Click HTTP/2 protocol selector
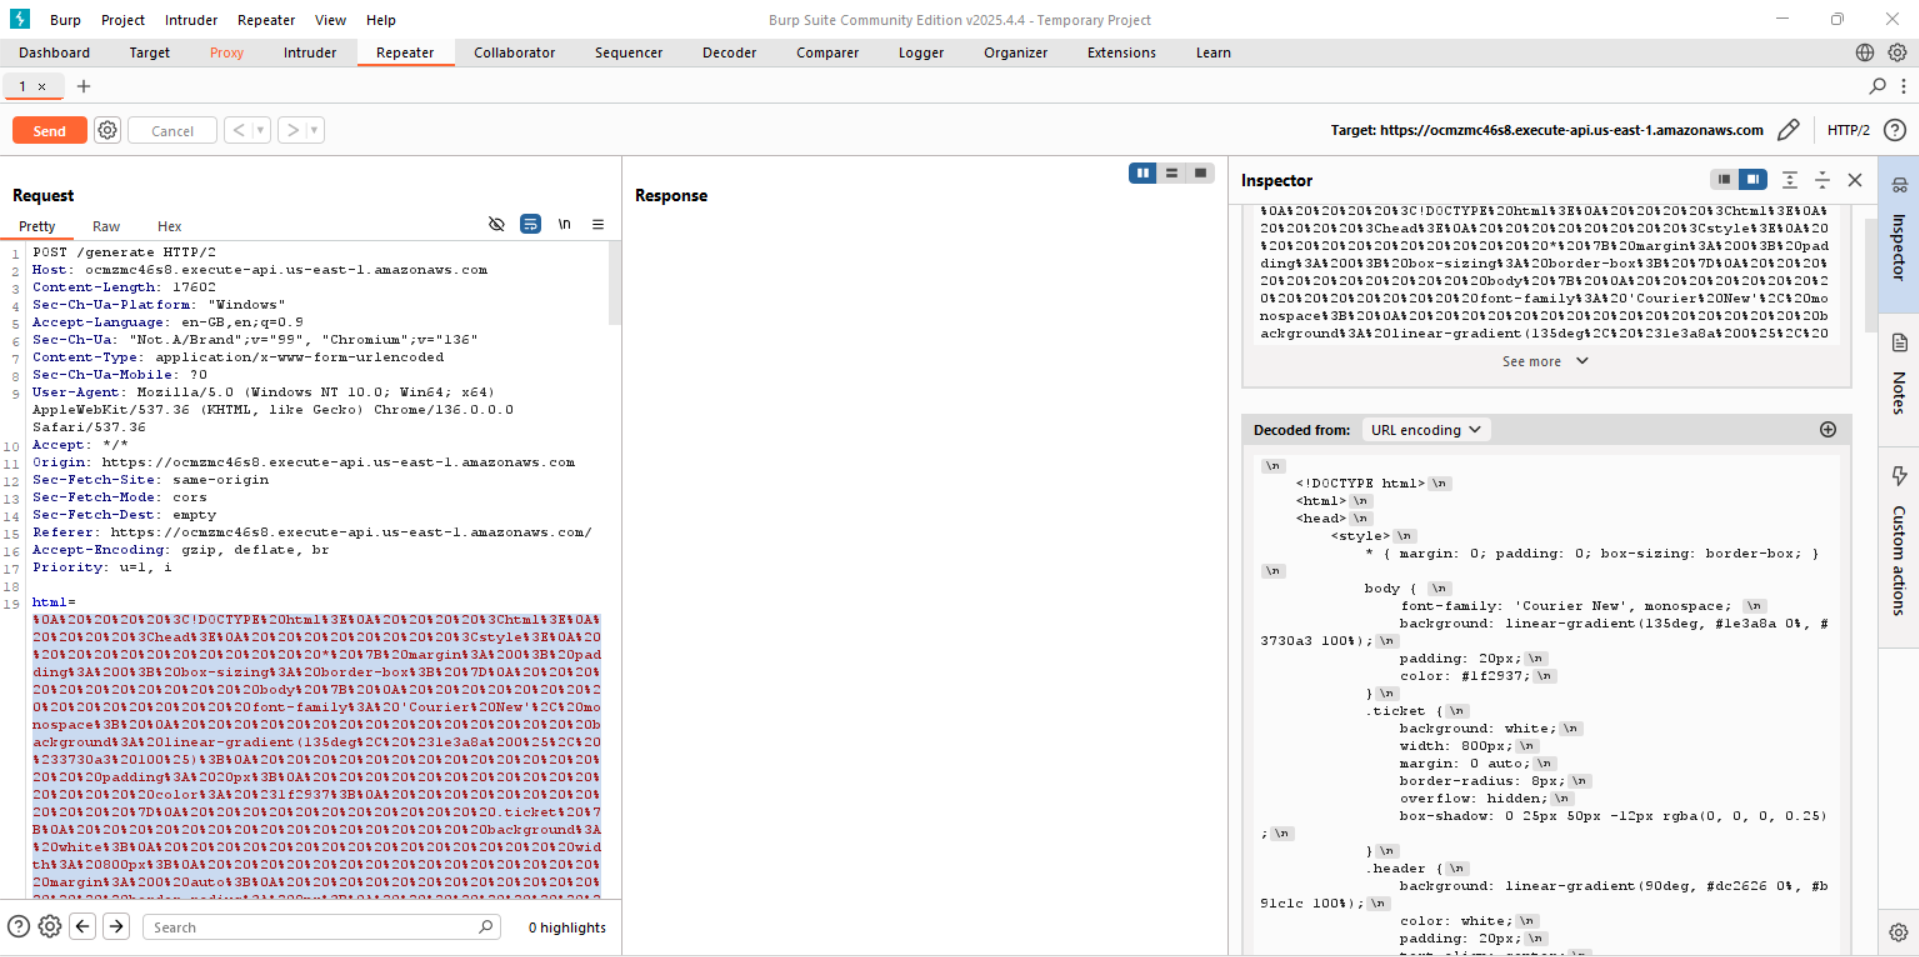This screenshot has width=1919, height=957. (1848, 130)
